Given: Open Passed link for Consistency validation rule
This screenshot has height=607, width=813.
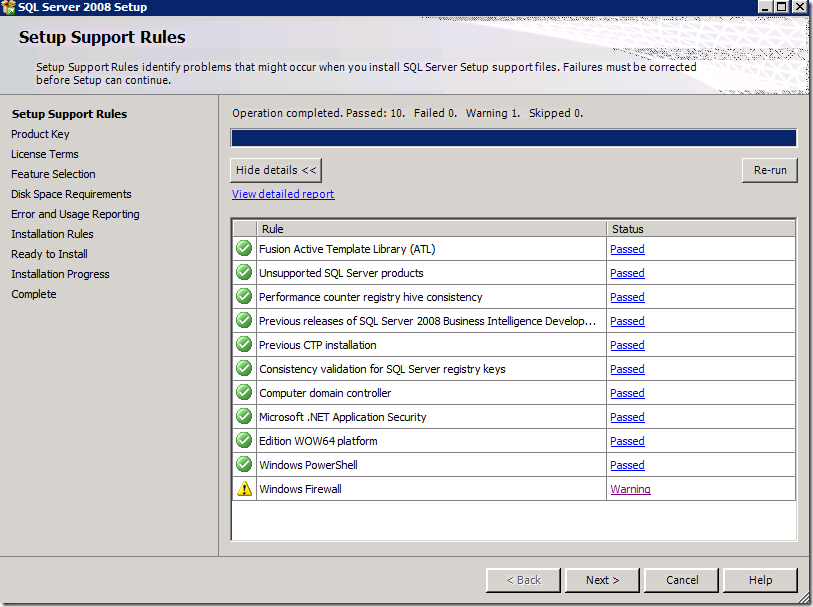Looking at the screenshot, I should click(627, 369).
